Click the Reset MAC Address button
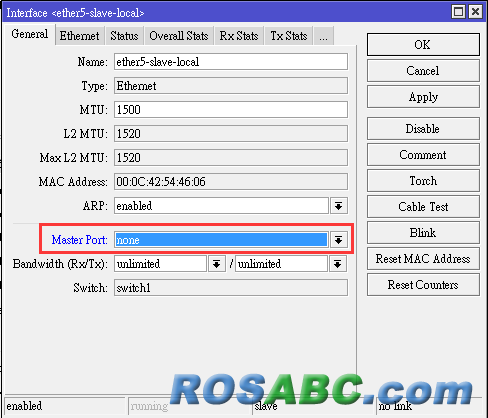Screen dimensions: 488x418 pyautogui.click(x=423, y=259)
